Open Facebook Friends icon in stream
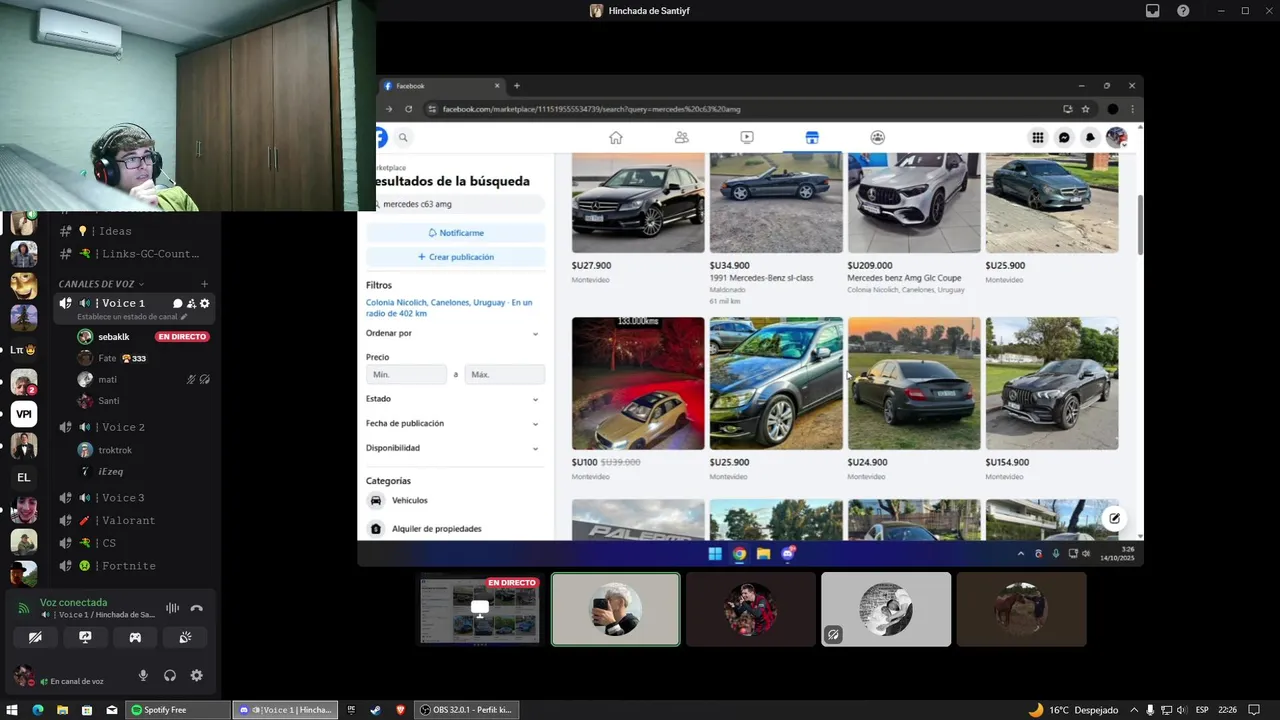The image size is (1280, 720). tap(682, 138)
